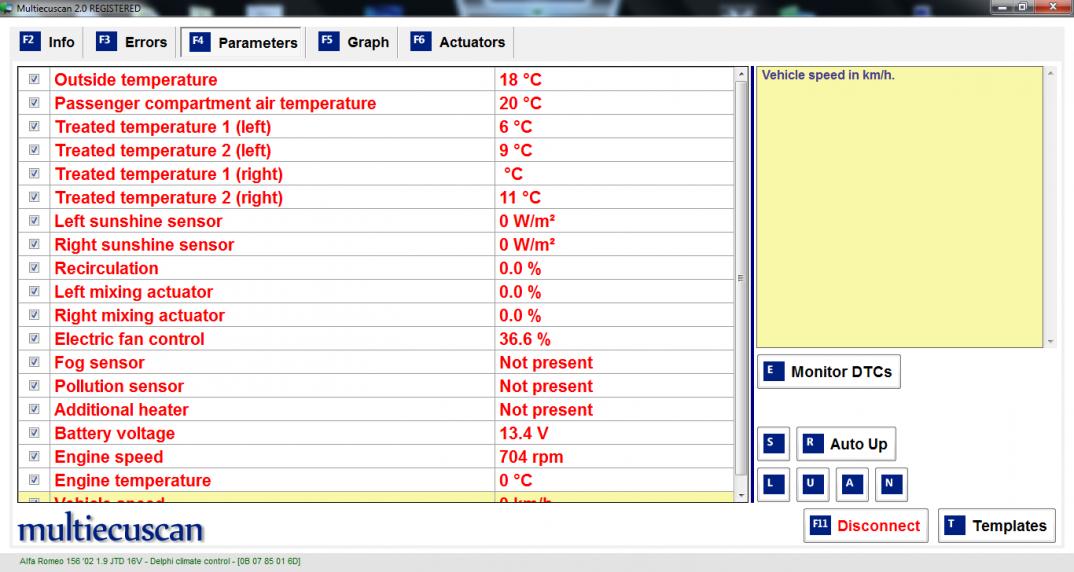Viewport: 1074px width, 572px height.
Task: Click the 36.6 % fan value
Action: tap(525, 339)
